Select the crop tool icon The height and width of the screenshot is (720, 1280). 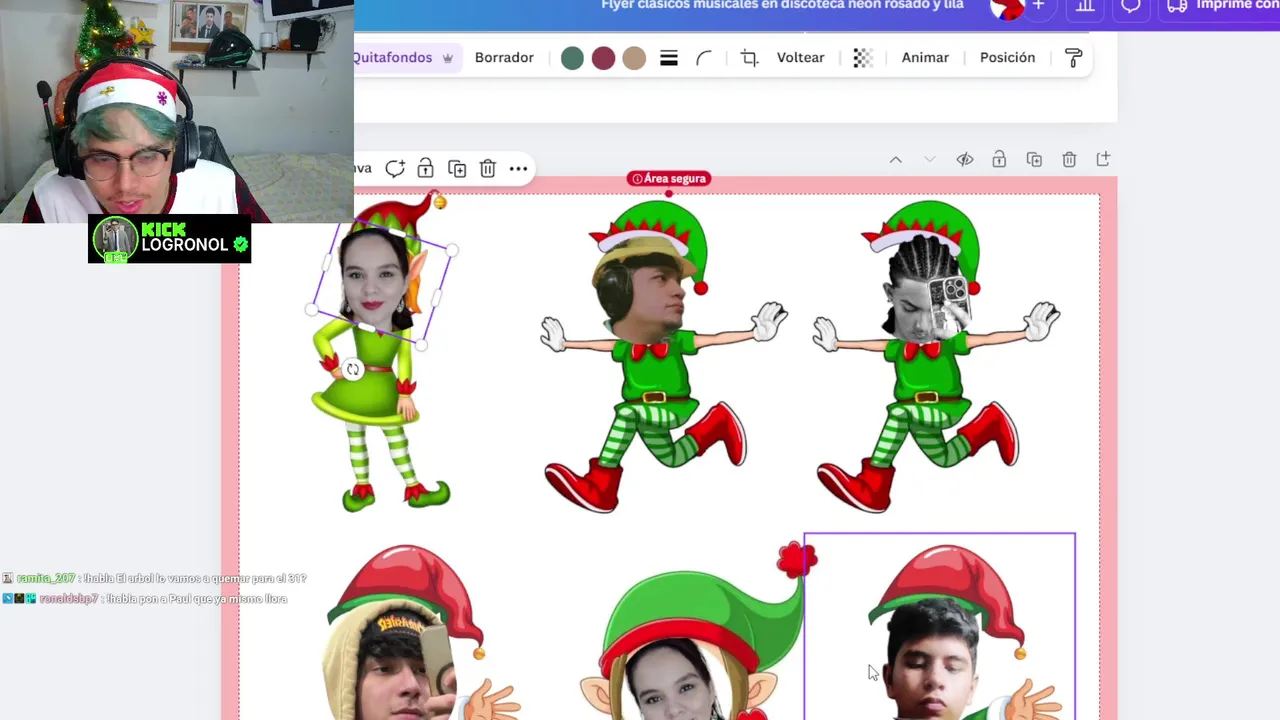coord(749,58)
